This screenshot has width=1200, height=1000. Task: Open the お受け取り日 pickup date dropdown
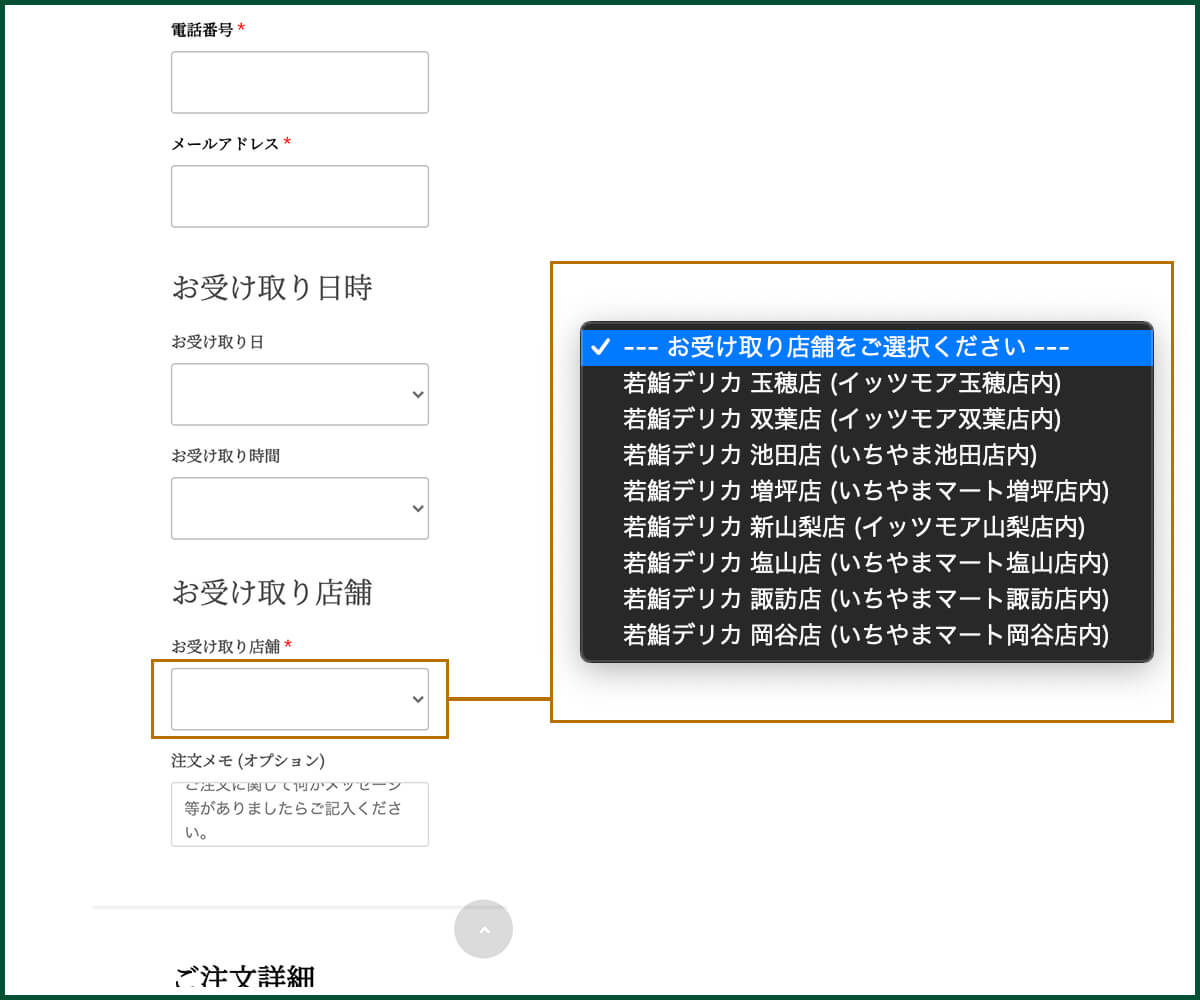click(300, 394)
